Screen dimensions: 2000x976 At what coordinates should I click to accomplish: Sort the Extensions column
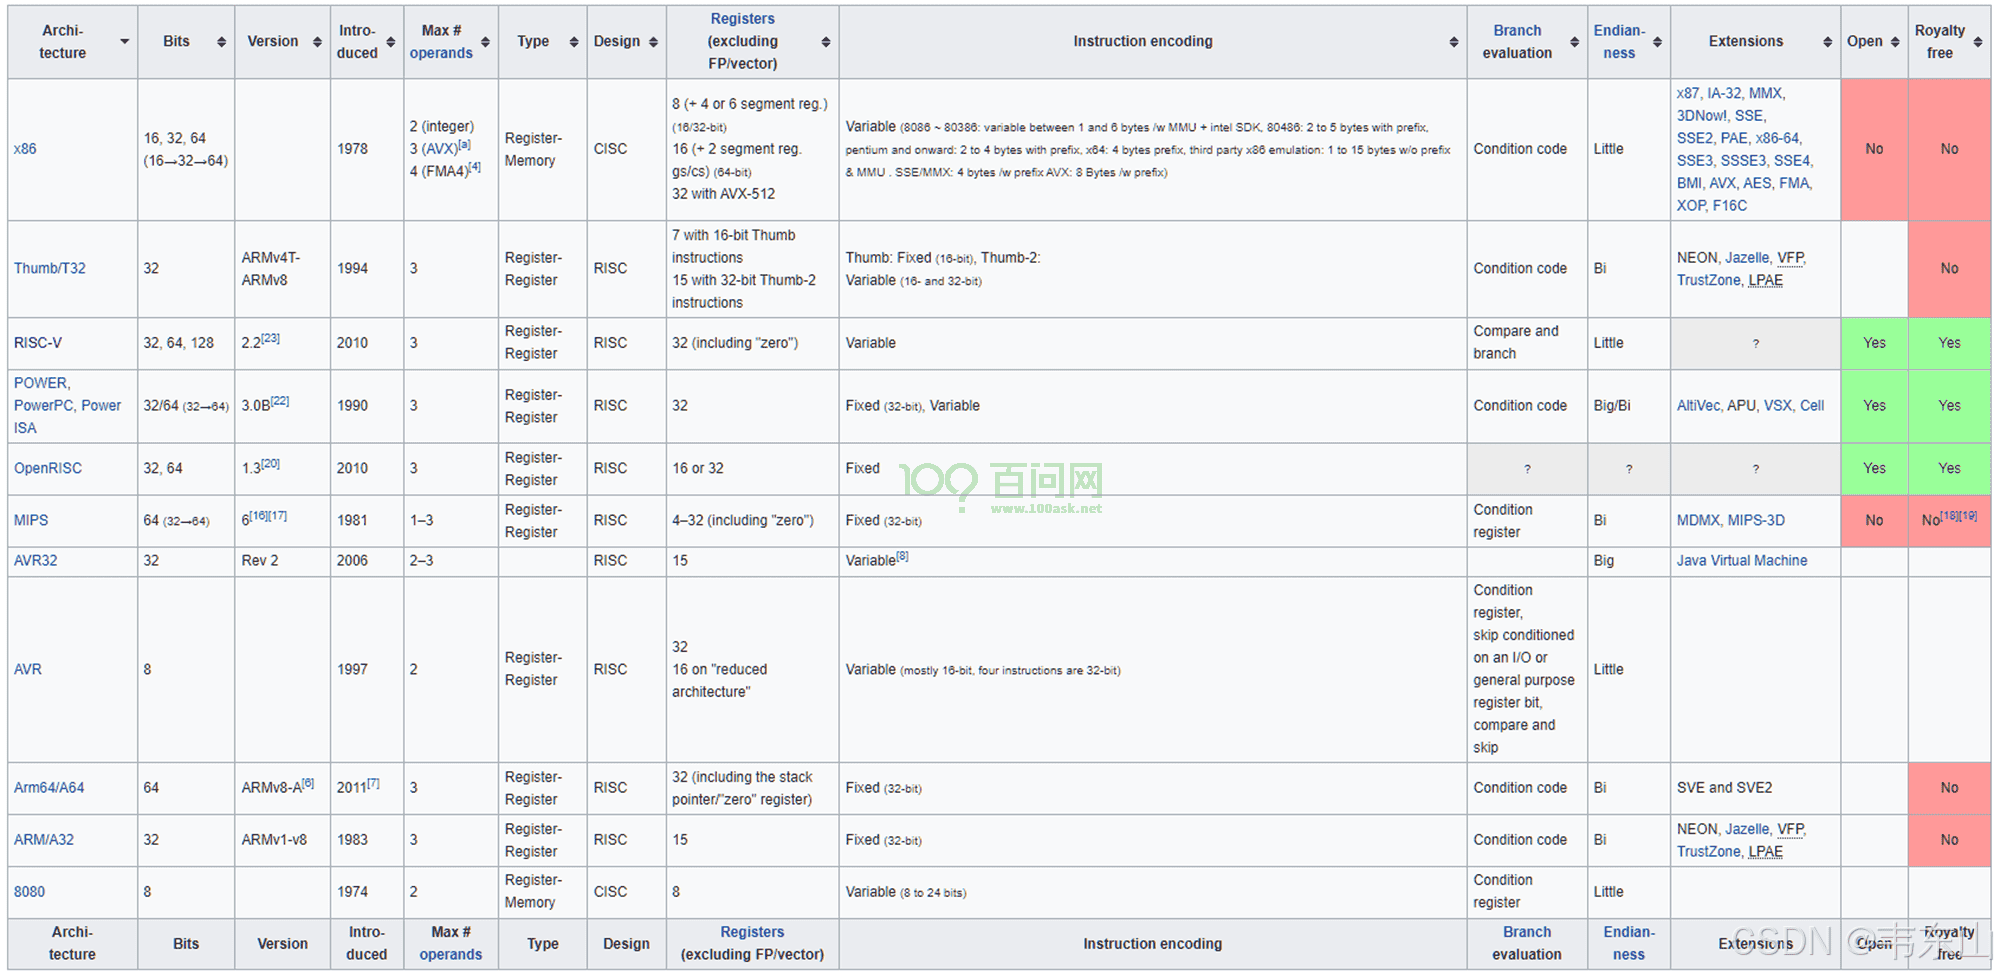click(x=1827, y=42)
